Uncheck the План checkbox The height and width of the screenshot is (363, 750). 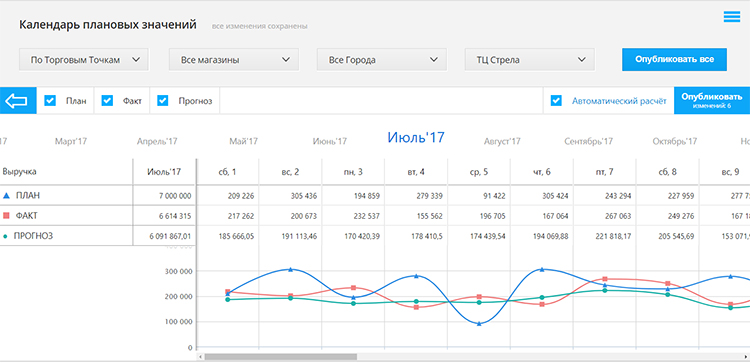pos(50,101)
